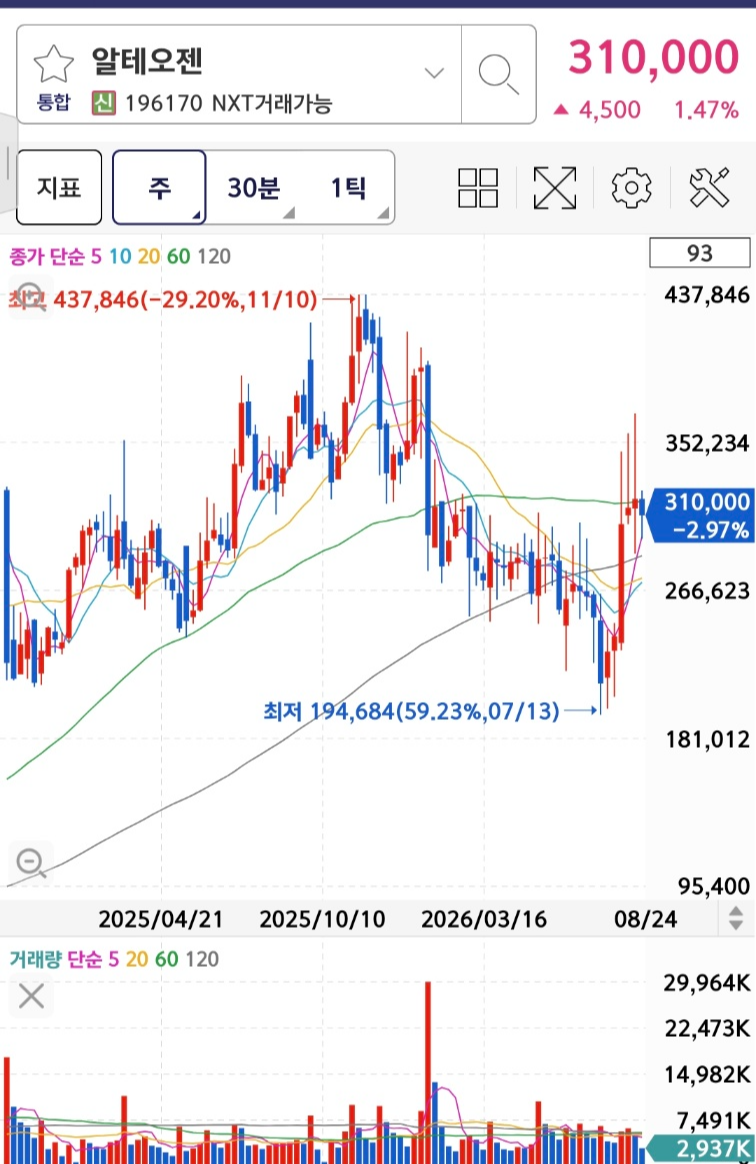The height and width of the screenshot is (1164, 756).
Task: Click the 2026/03/16 date axis label
Action: pos(484,919)
